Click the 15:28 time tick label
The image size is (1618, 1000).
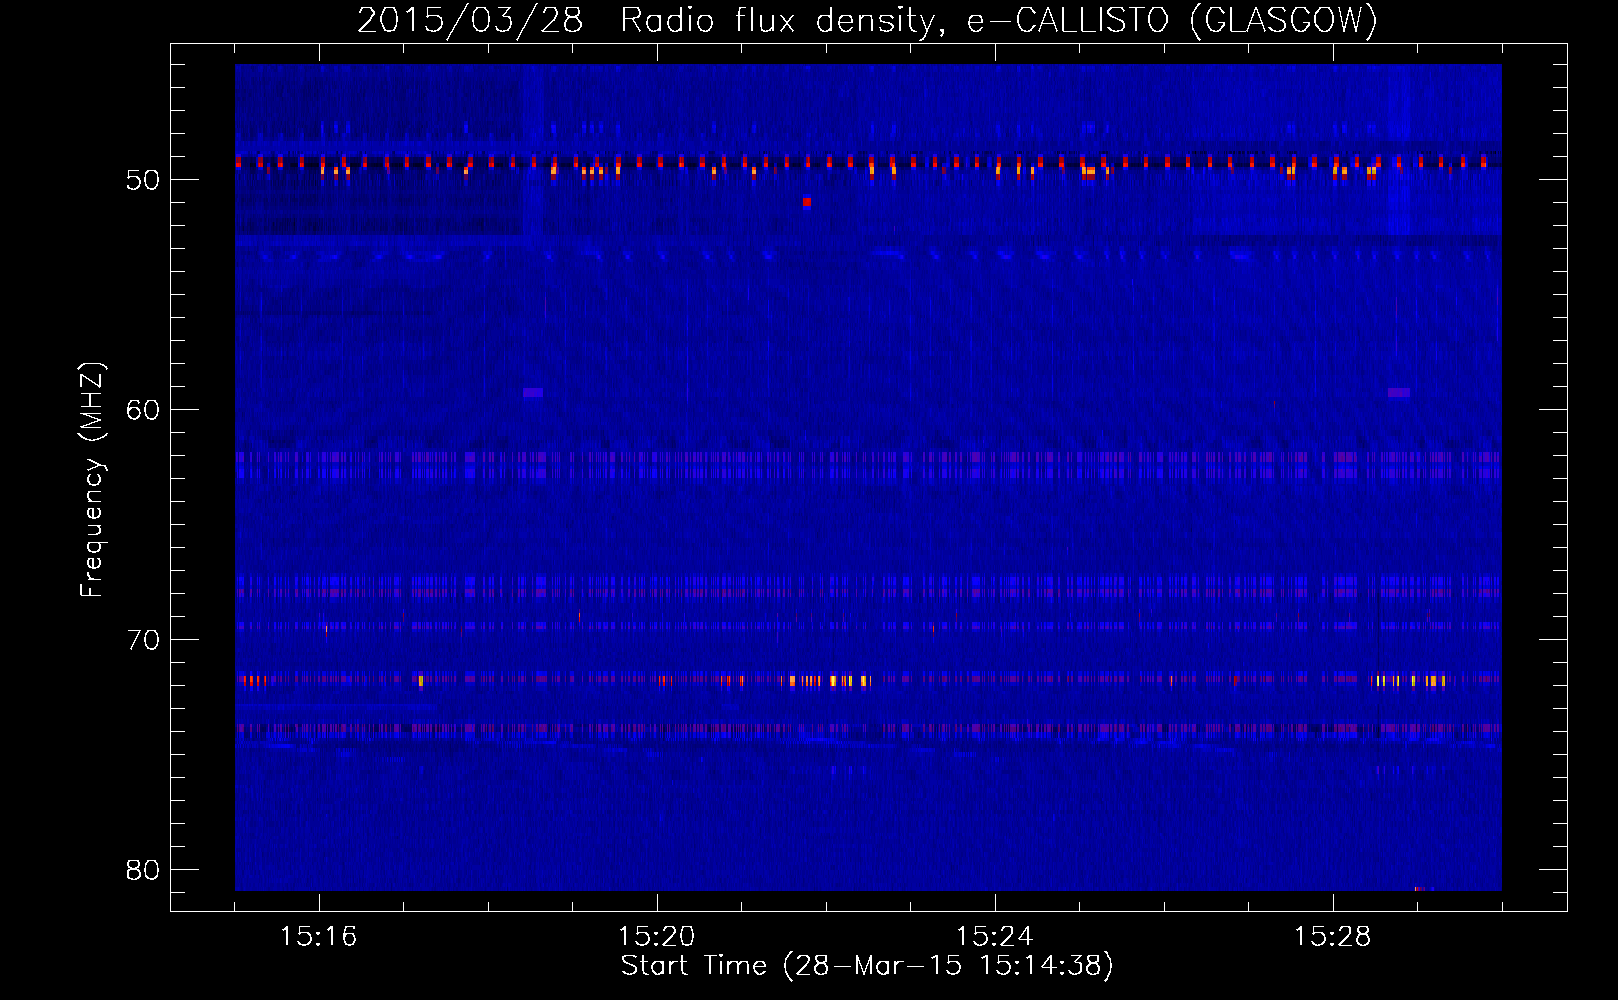point(1332,937)
